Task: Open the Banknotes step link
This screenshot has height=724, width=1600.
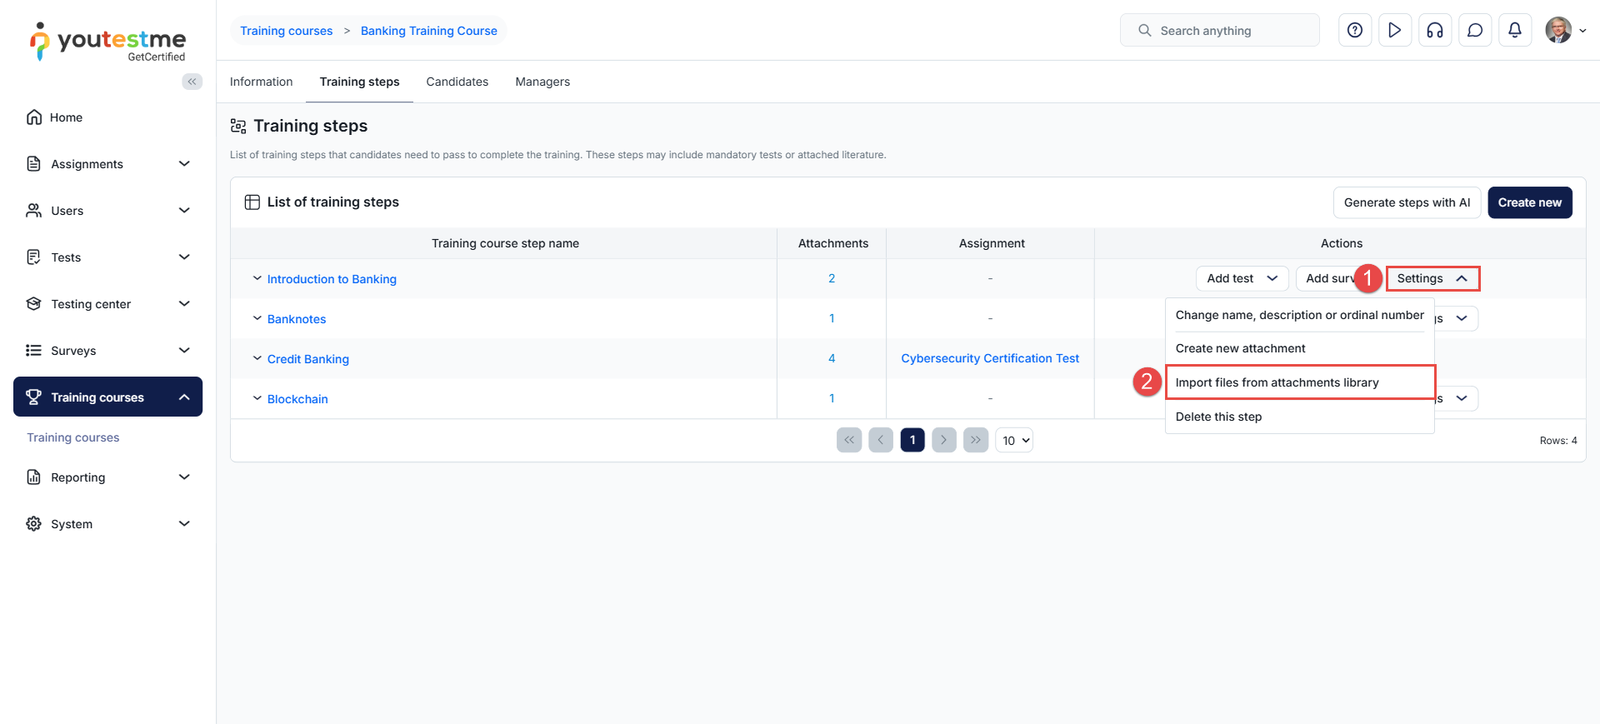Action: tap(297, 319)
